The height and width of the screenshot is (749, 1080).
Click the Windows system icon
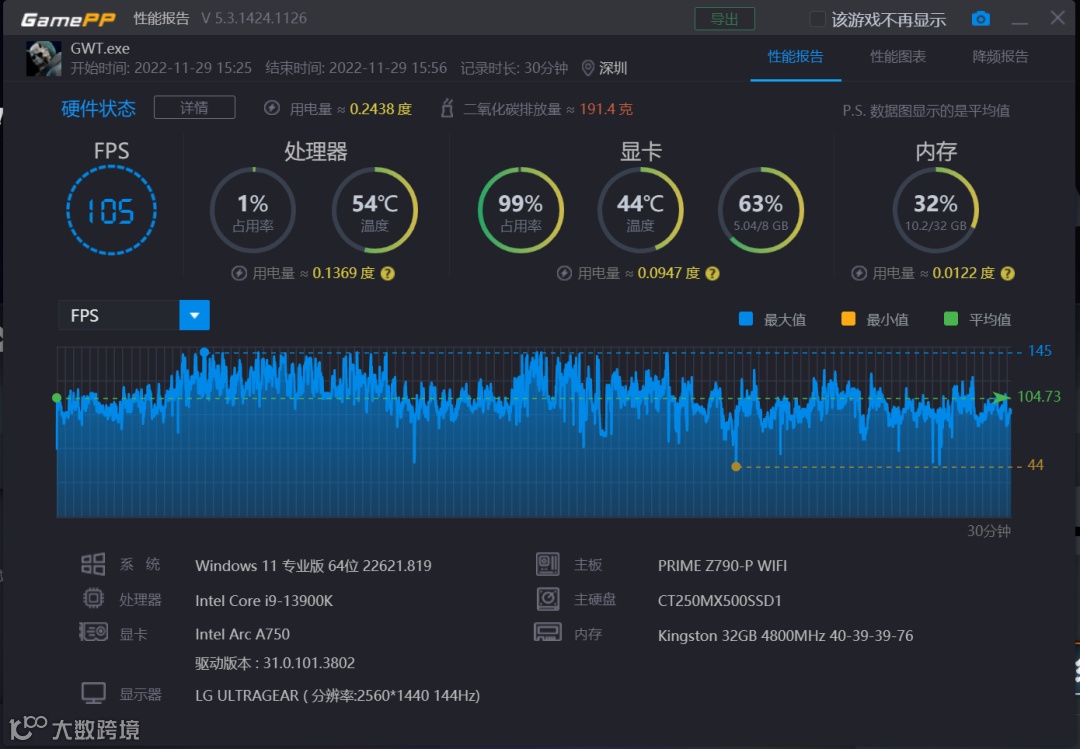(x=93, y=564)
